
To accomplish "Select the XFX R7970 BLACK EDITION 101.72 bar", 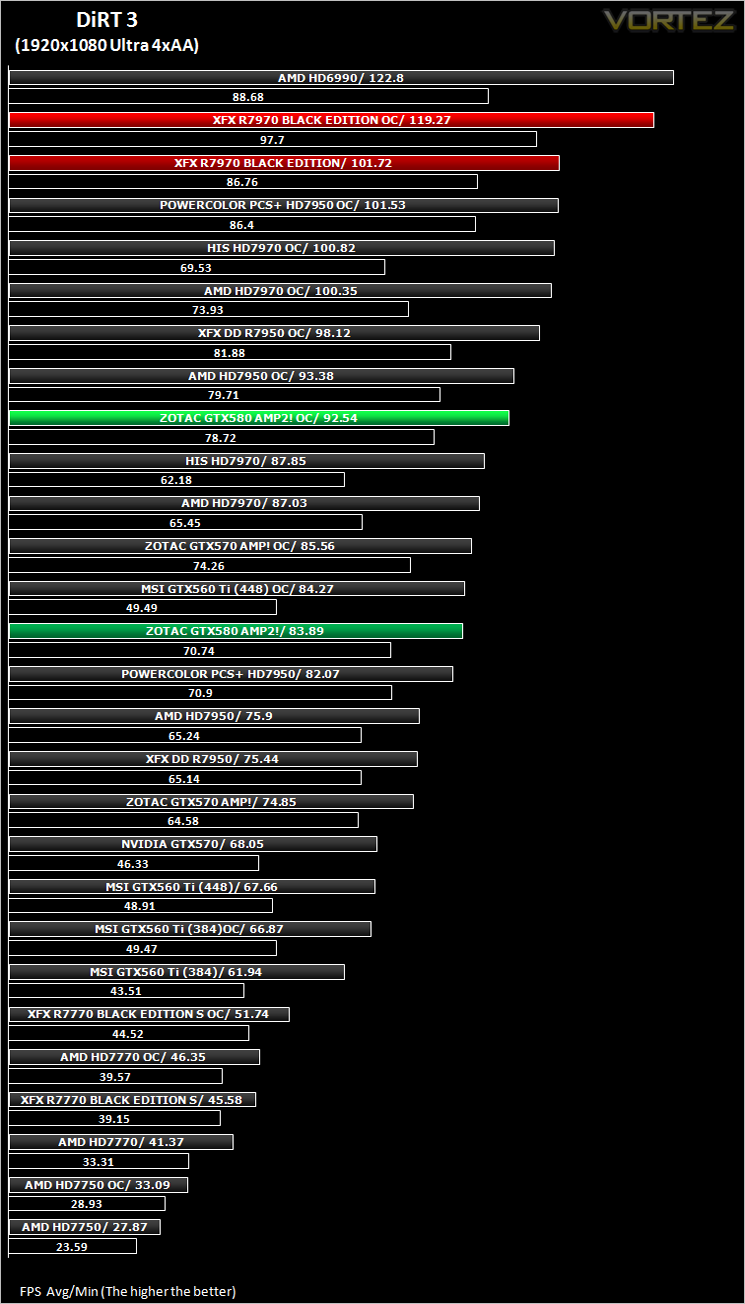I will [x=284, y=162].
